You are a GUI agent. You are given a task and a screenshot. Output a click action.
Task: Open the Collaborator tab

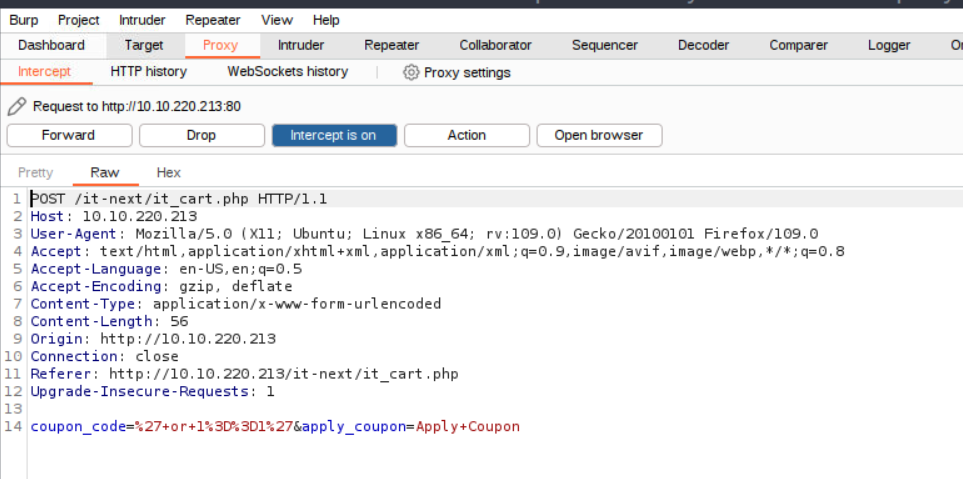point(495,45)
